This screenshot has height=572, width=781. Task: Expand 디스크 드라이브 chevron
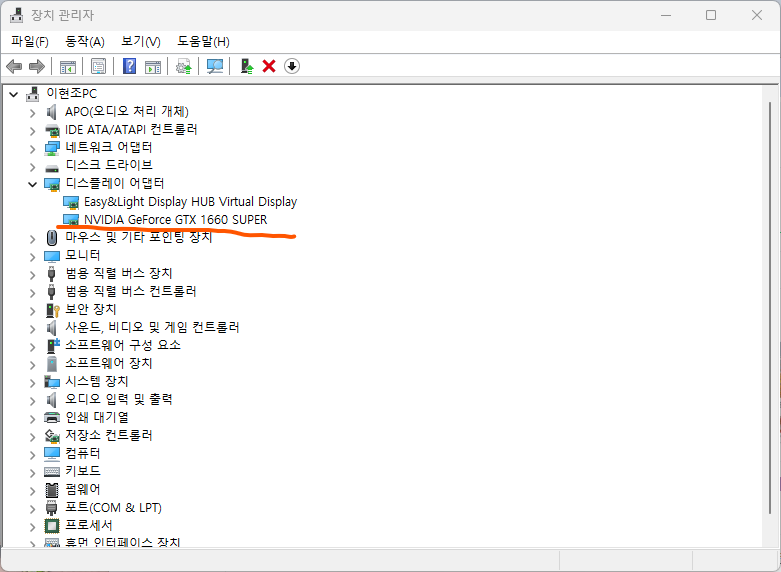click(32, 167)
